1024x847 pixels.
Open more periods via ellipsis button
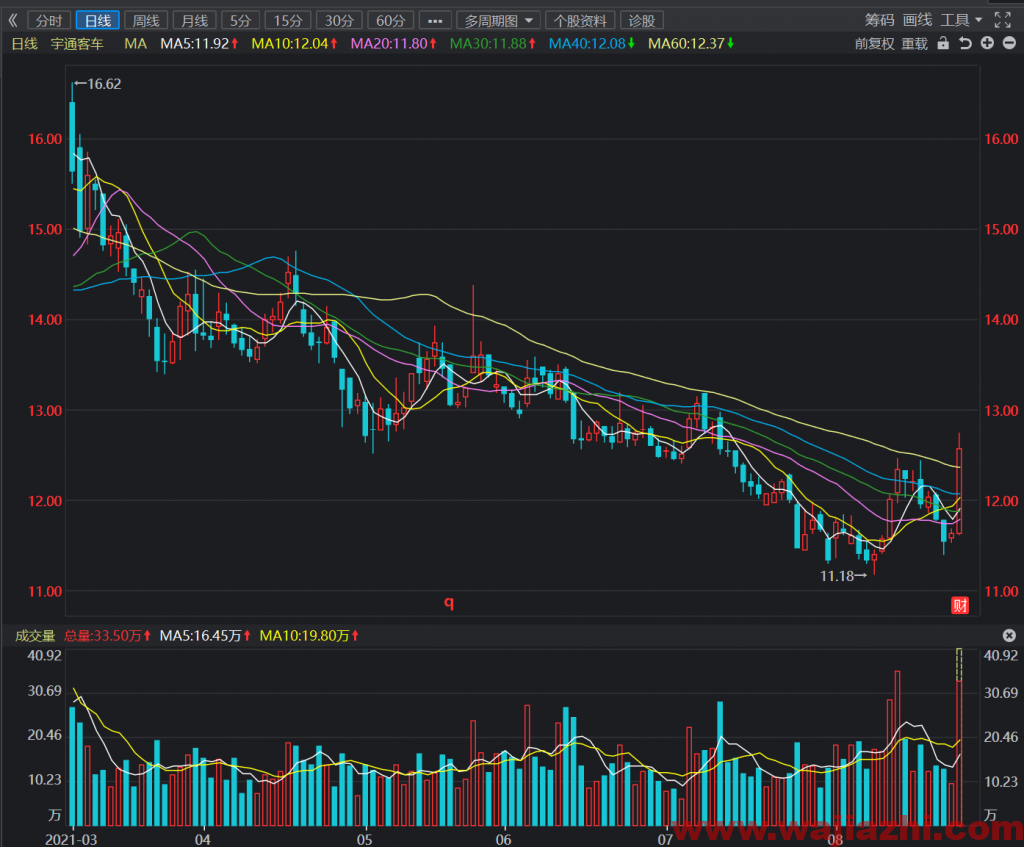(x=435, y=21)
